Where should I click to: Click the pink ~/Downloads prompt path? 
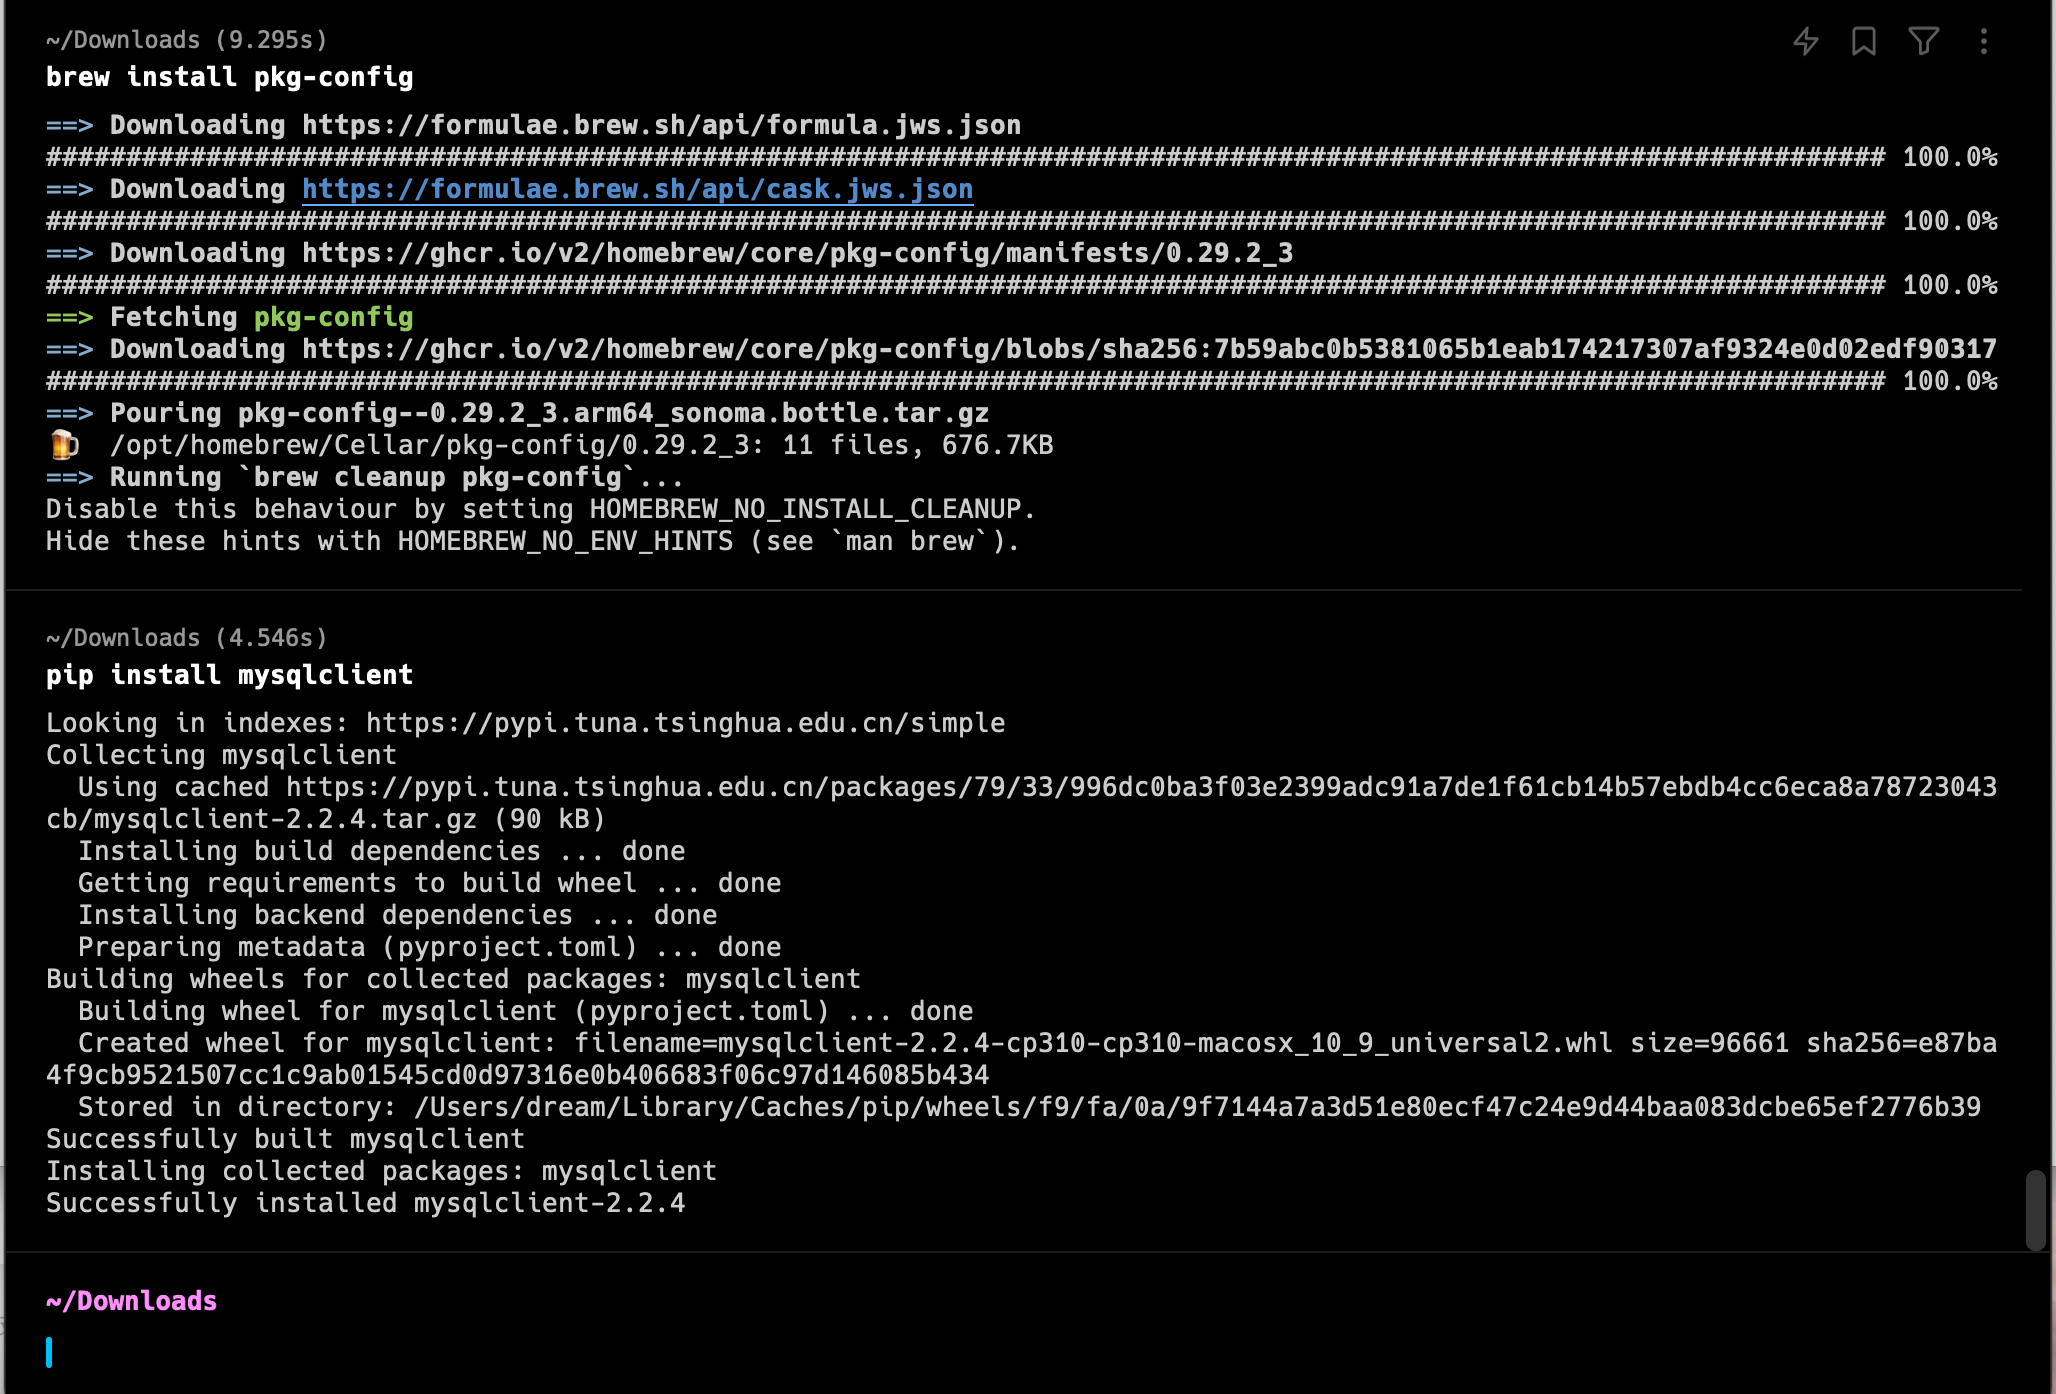pos(132,1301)
